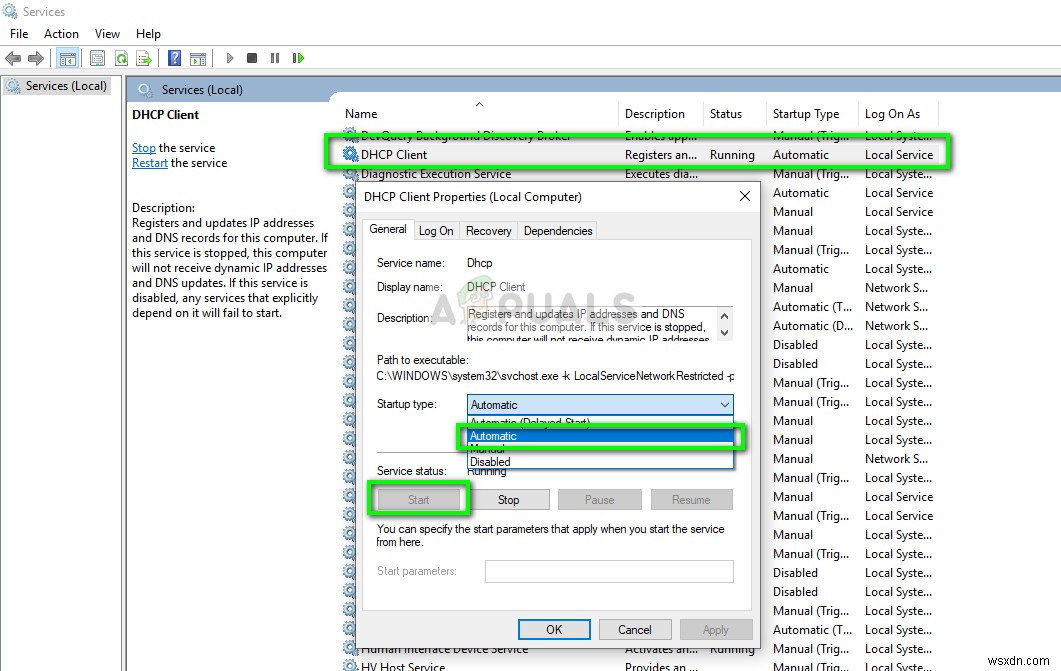Click the Help icon in the toolbar

tap(172, 57)
